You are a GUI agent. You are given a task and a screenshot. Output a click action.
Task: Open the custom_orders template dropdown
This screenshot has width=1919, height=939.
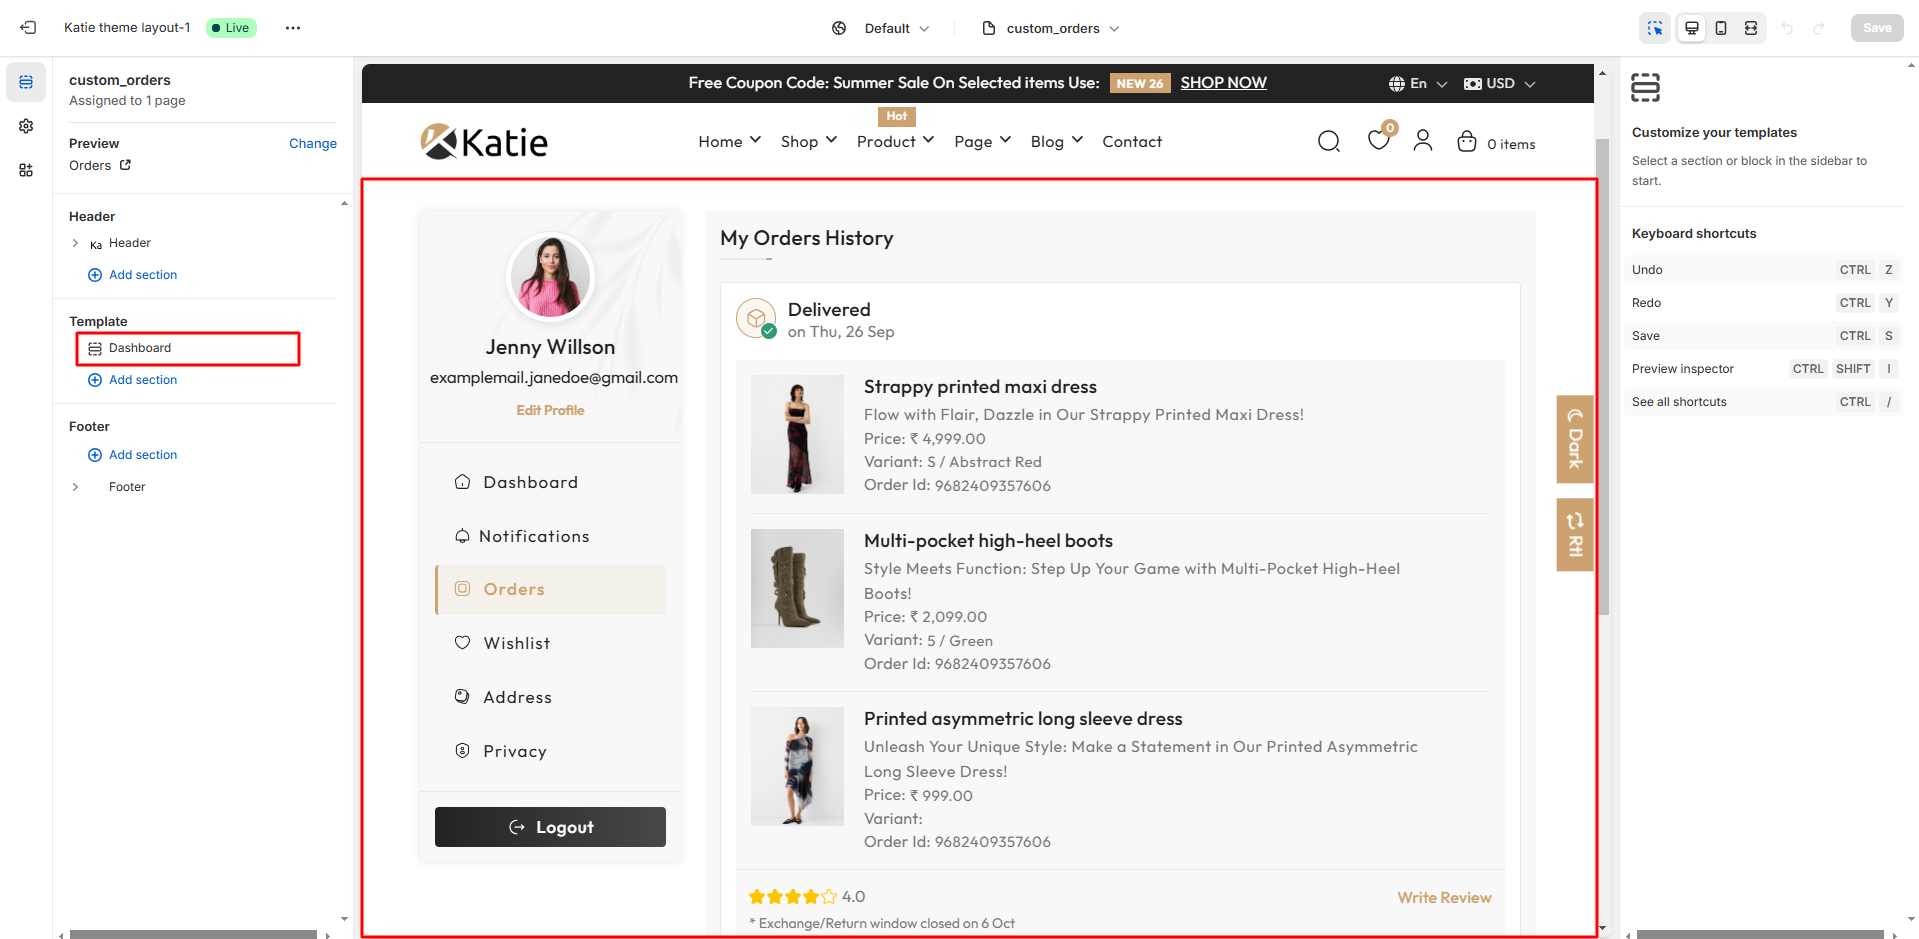(x=1052, y=28)
